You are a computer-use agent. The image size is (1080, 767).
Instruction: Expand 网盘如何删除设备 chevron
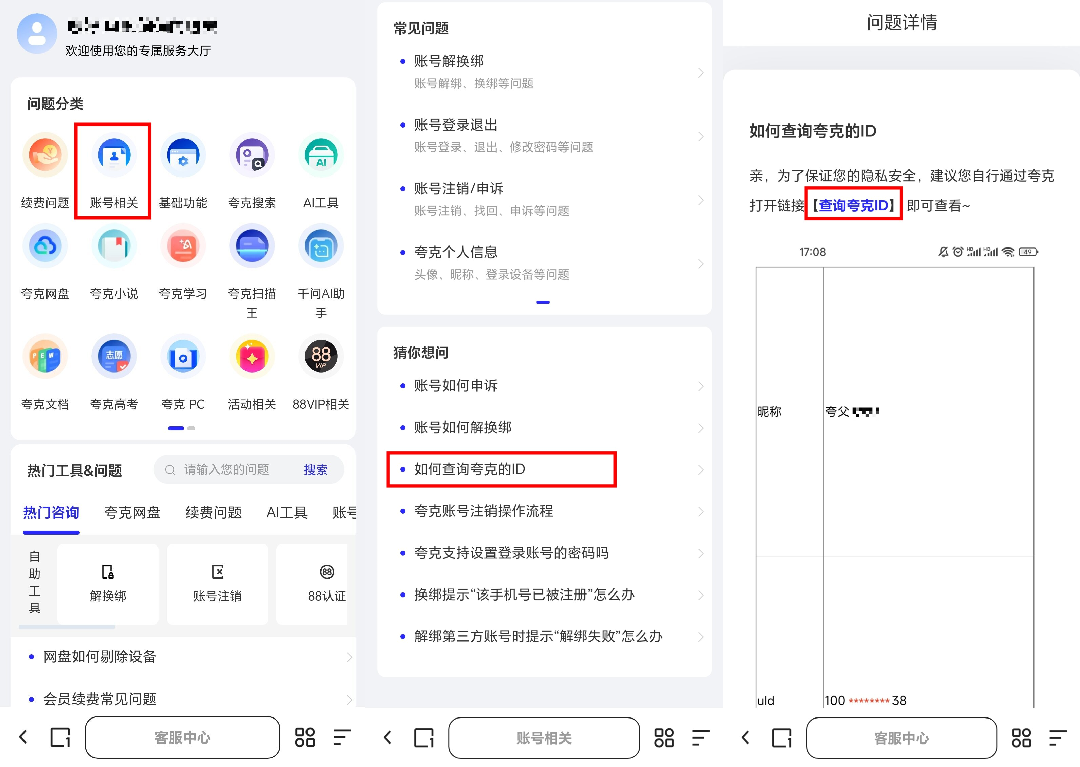[349, 658]
